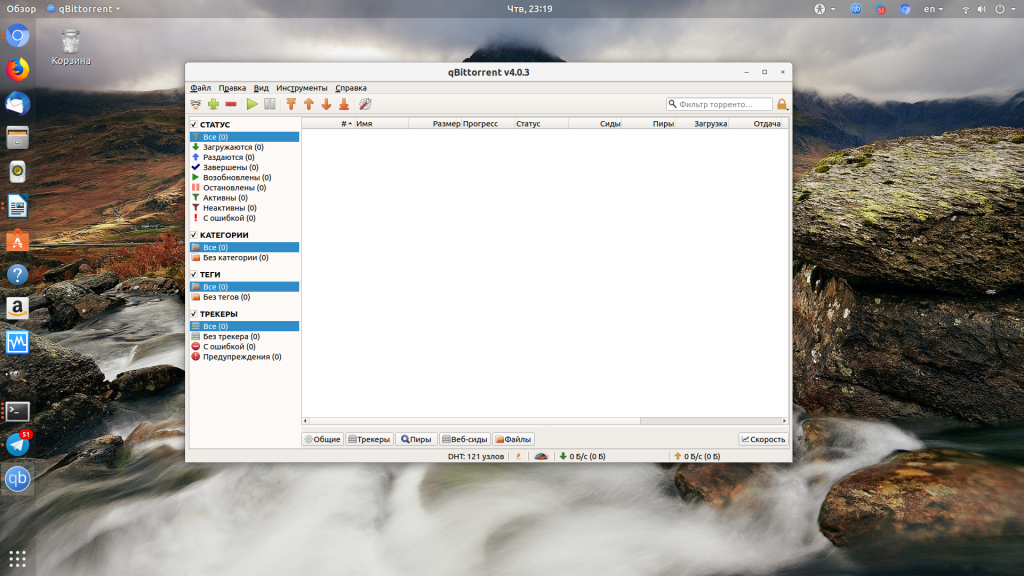Screen dimensions: 1024x576
Task: Toggle alternative speed limits icon in status bar
Action: (541, 456)
